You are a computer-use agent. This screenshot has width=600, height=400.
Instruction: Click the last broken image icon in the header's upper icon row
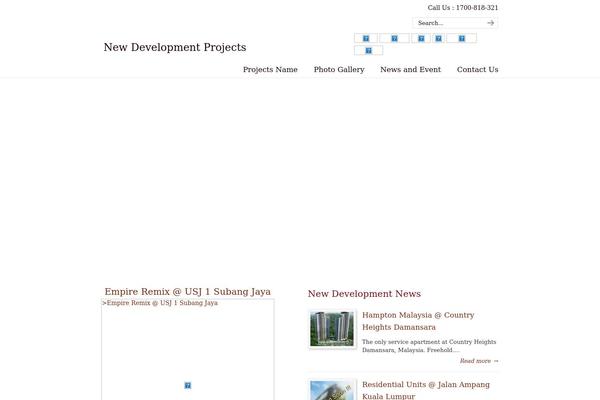(461, 38)
